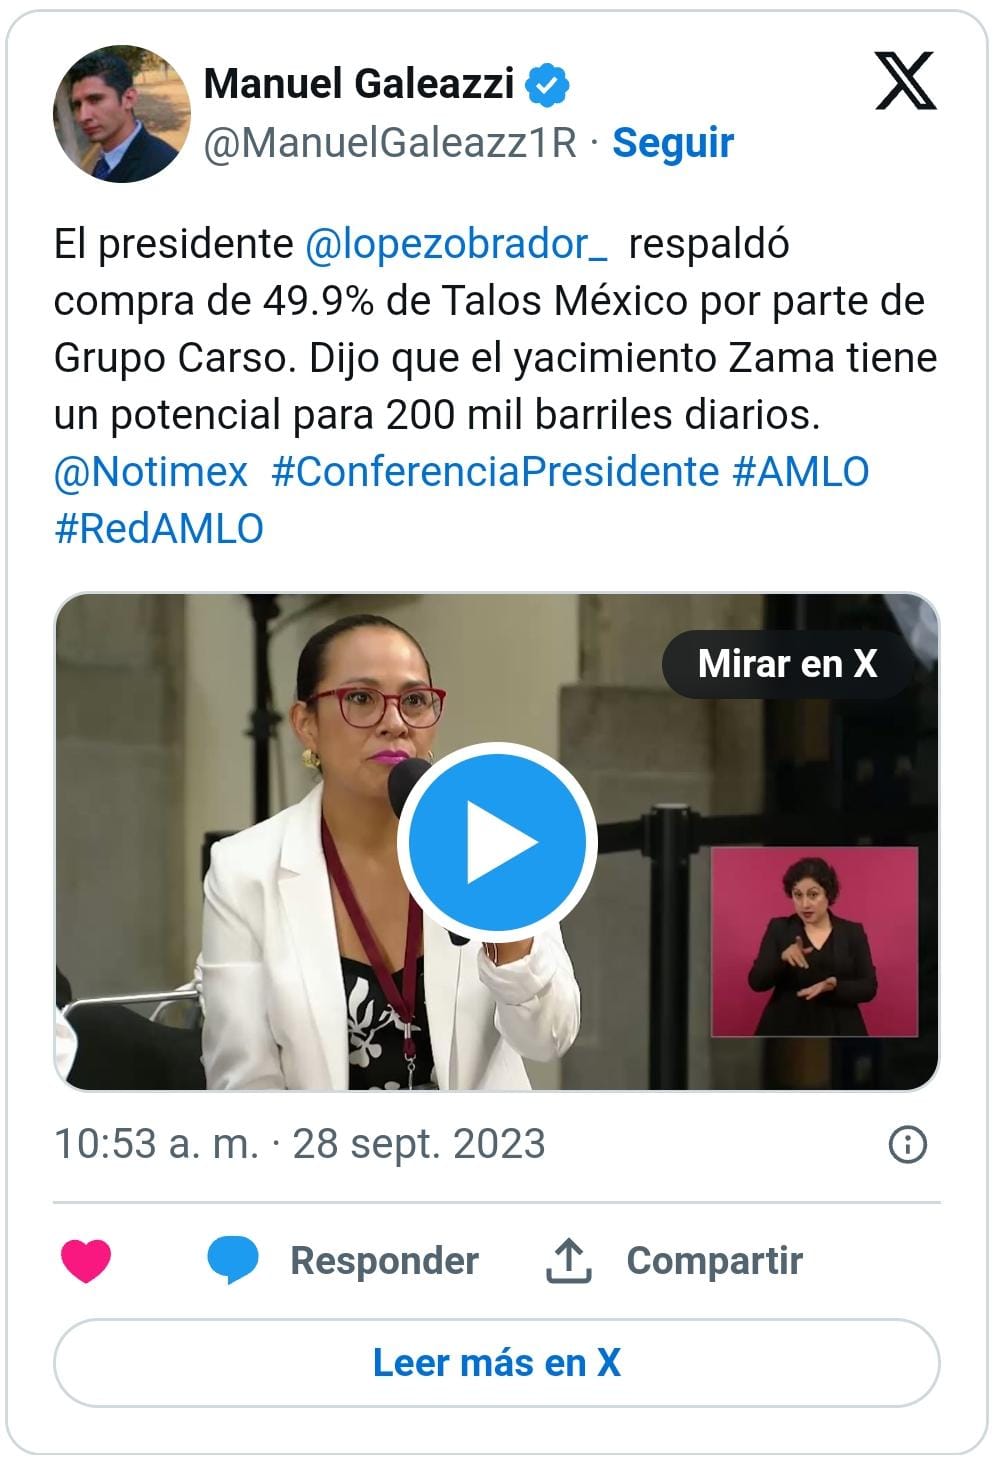Follow the account via Seguir
Viewport: 993px width, 1463px height.
point(673,143)
